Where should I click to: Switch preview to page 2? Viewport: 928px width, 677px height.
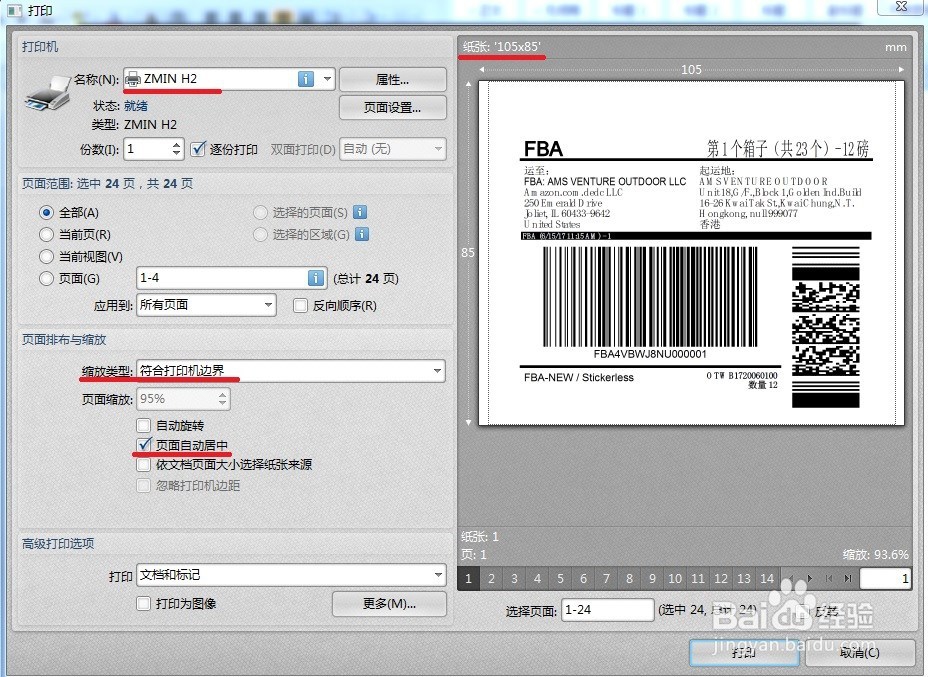click(491, 579)
